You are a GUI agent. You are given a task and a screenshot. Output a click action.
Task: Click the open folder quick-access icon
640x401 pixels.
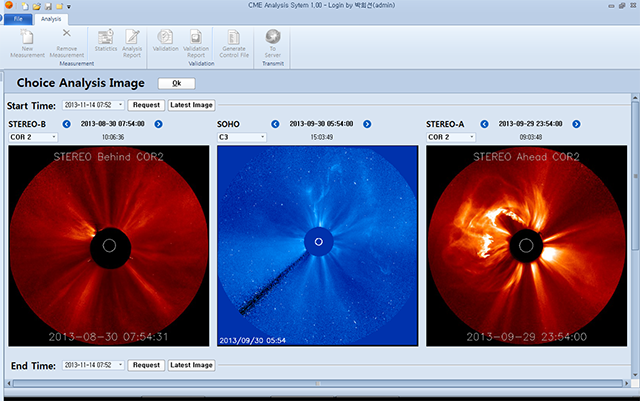click(x=37, y=6)
